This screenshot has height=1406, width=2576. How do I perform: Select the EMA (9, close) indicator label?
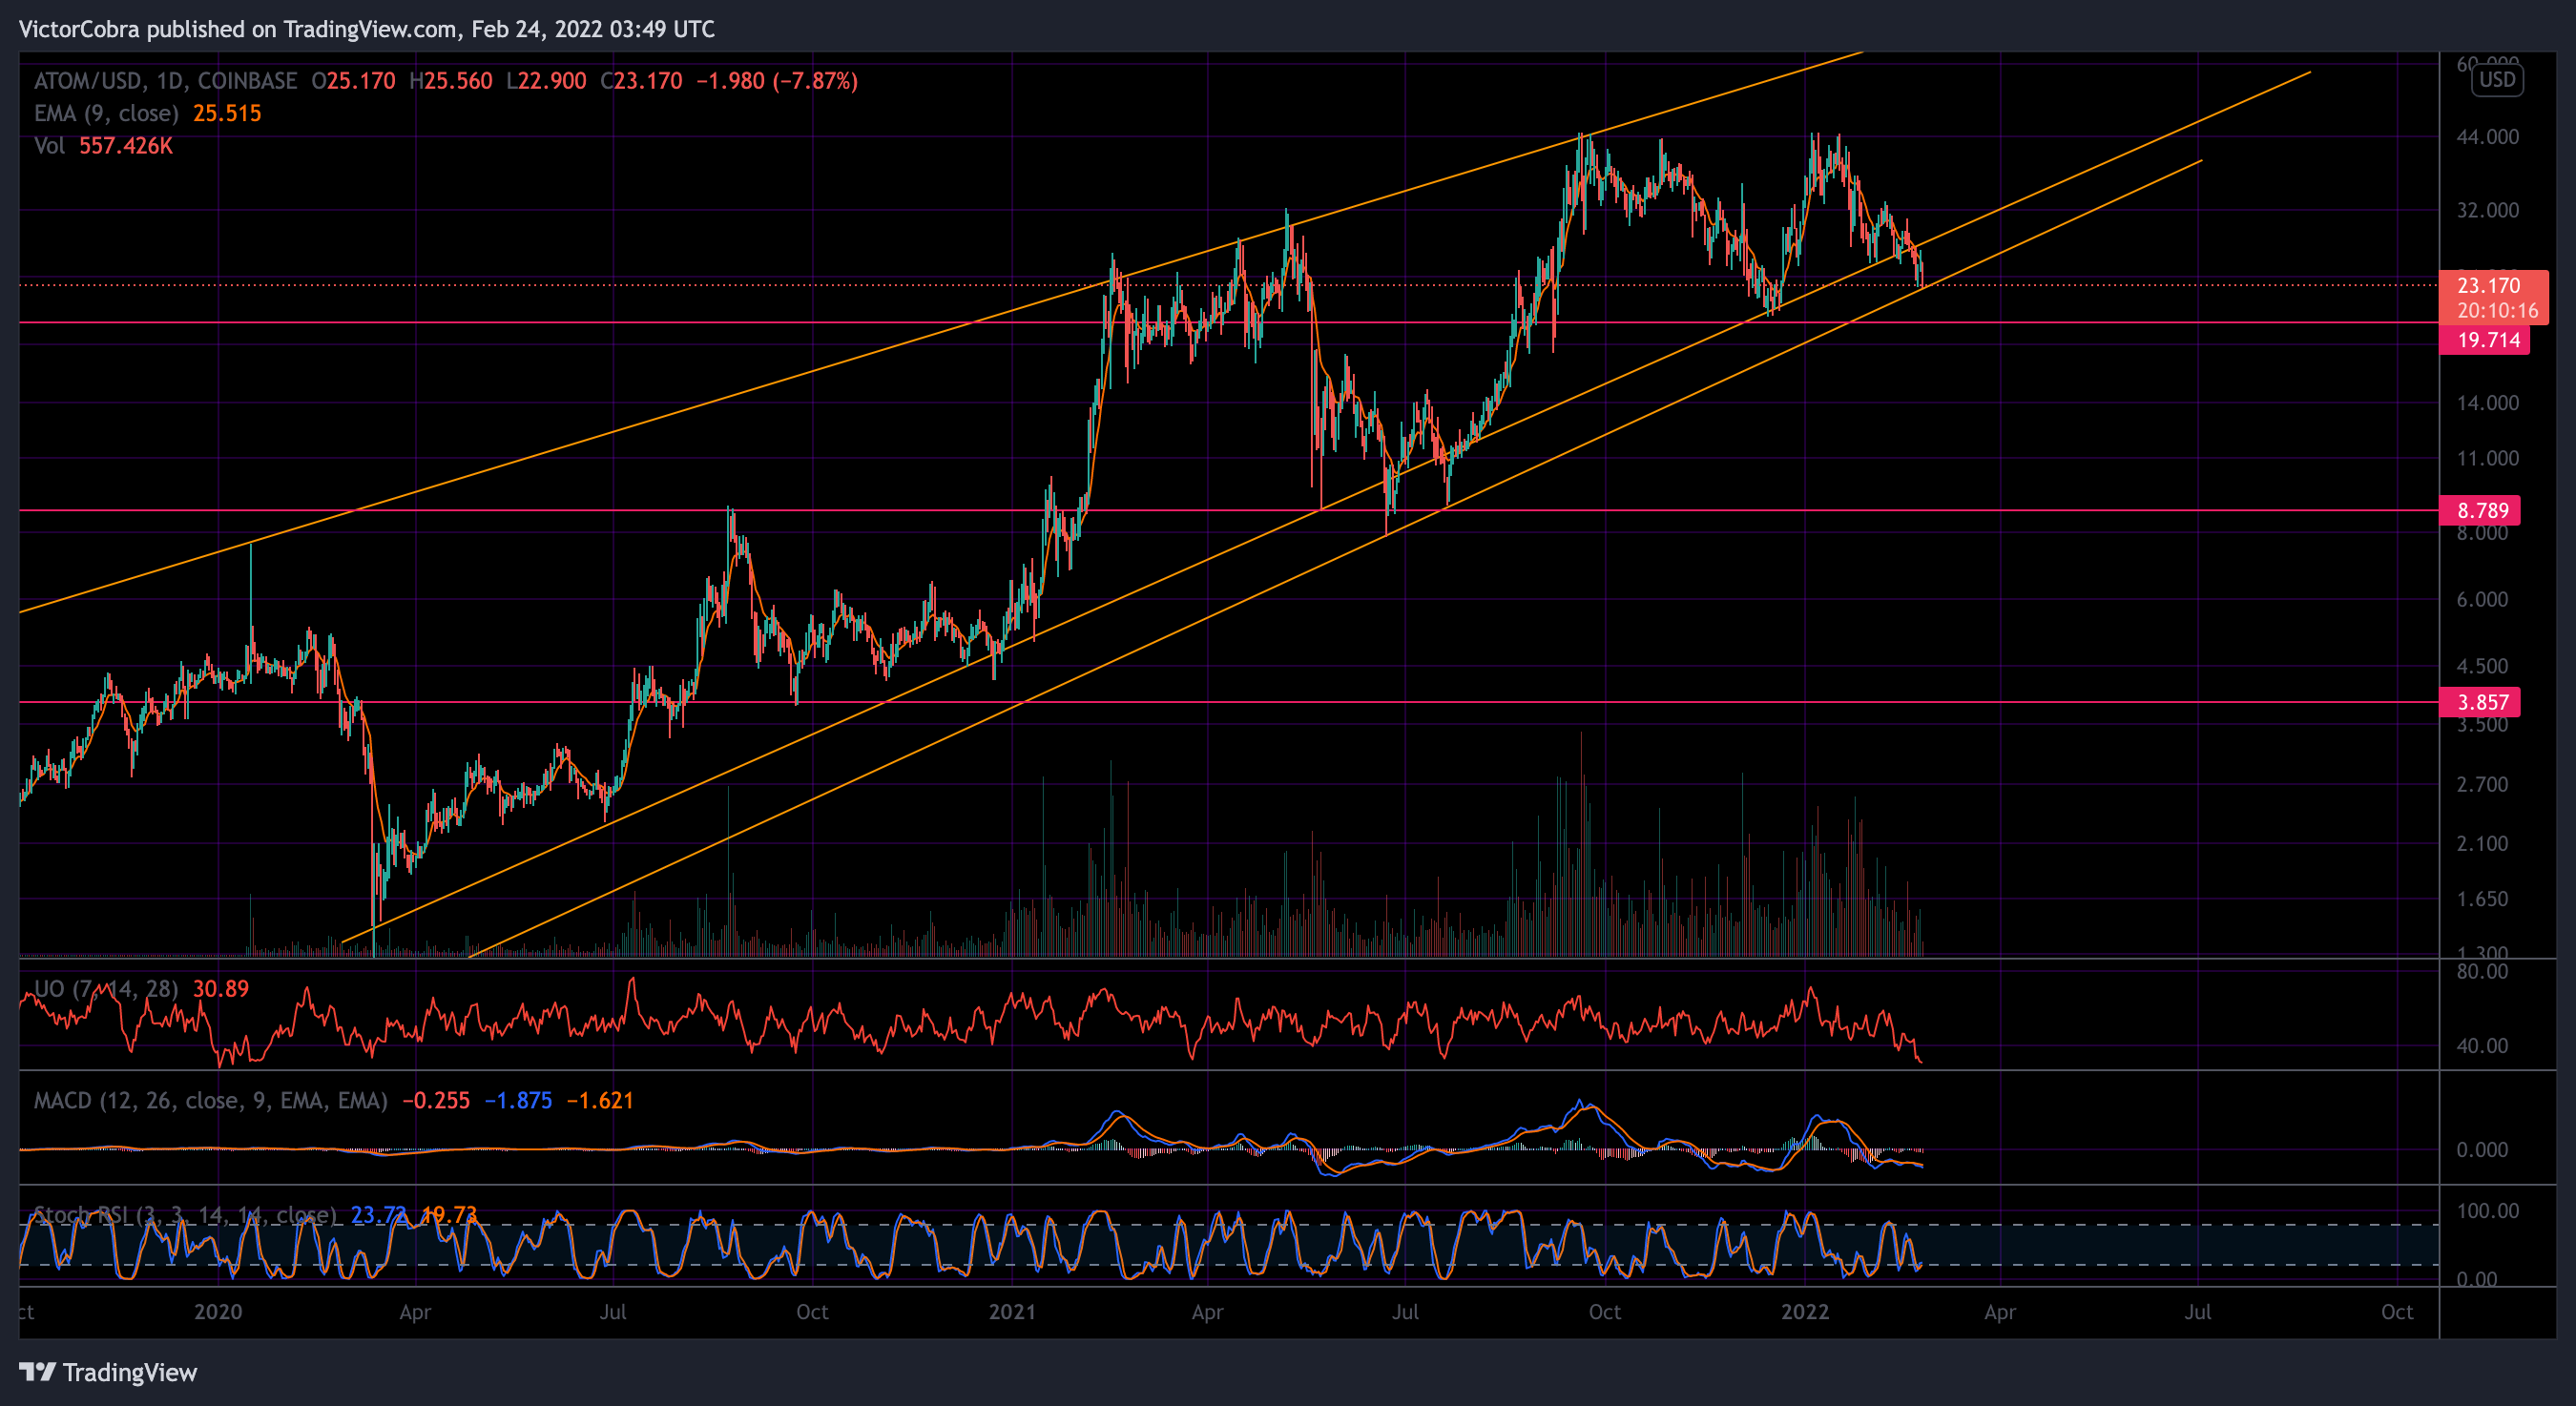point(106,113)
